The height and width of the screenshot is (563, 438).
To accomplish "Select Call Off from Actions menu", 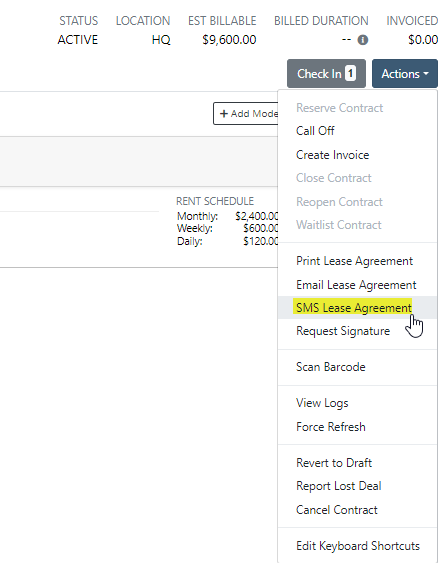I will pyautogui.click(x=357, y=131).
